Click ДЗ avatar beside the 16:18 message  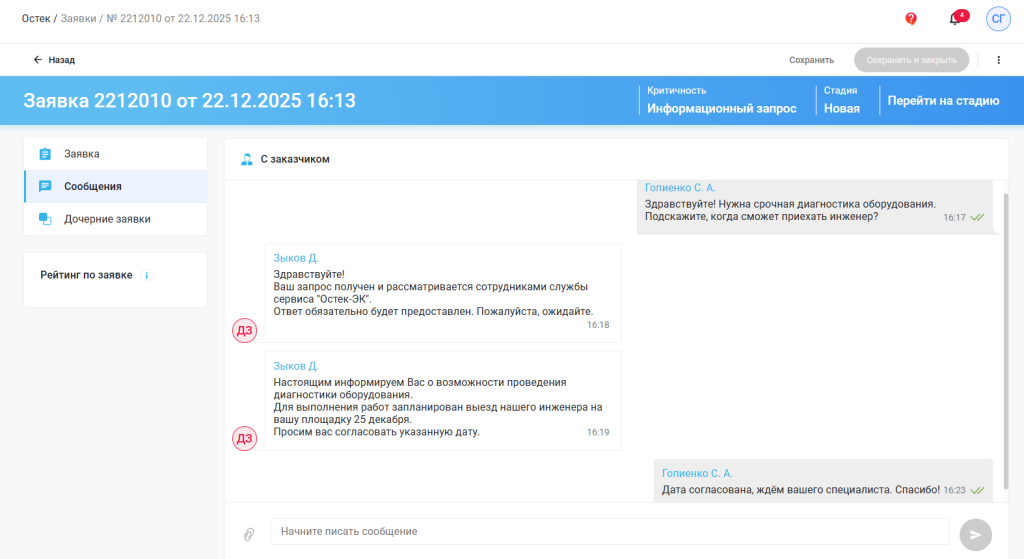point(245,330)
